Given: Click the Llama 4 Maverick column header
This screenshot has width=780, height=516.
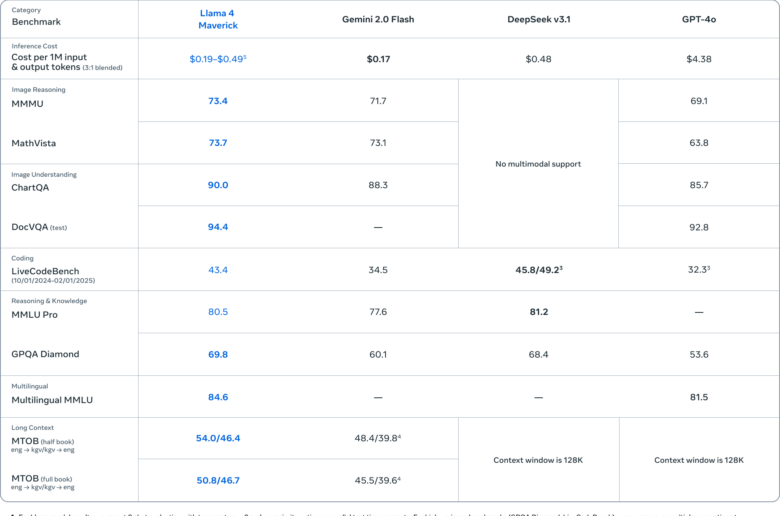Looking at the screenshot, I should pos(218,19).
